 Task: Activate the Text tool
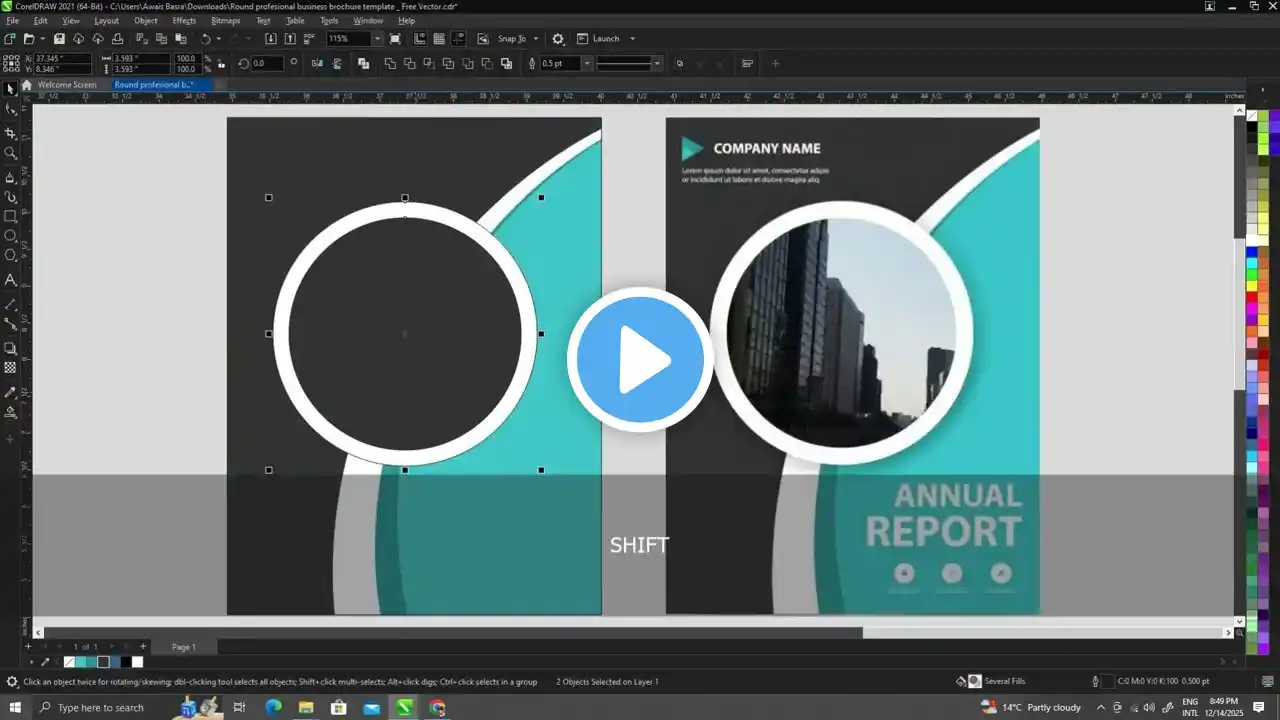tap(10, 280)
